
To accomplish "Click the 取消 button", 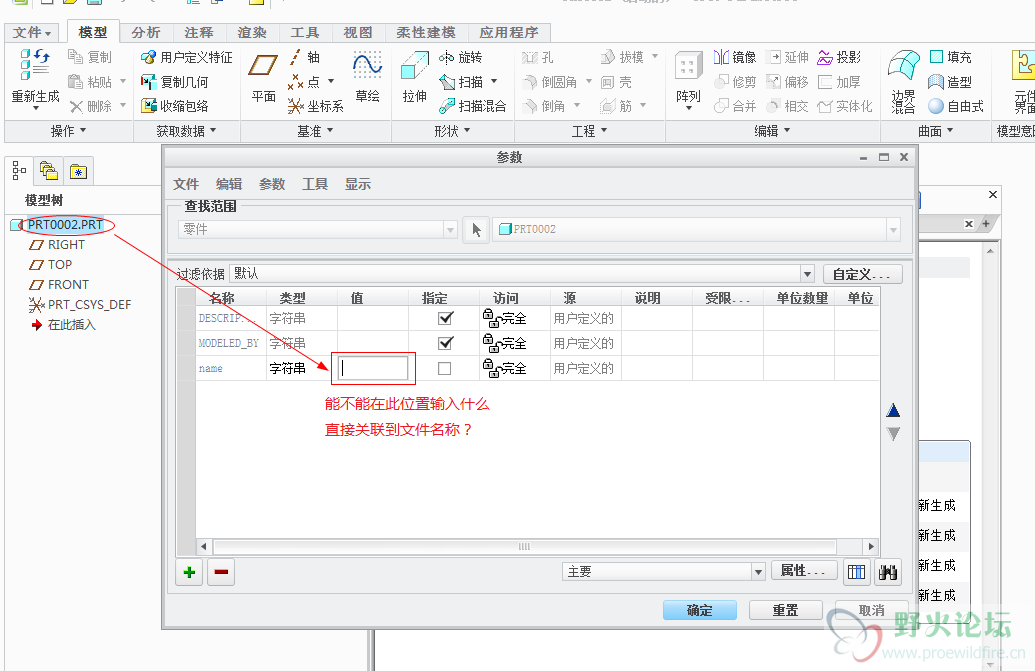I will (x=871, y=610).
